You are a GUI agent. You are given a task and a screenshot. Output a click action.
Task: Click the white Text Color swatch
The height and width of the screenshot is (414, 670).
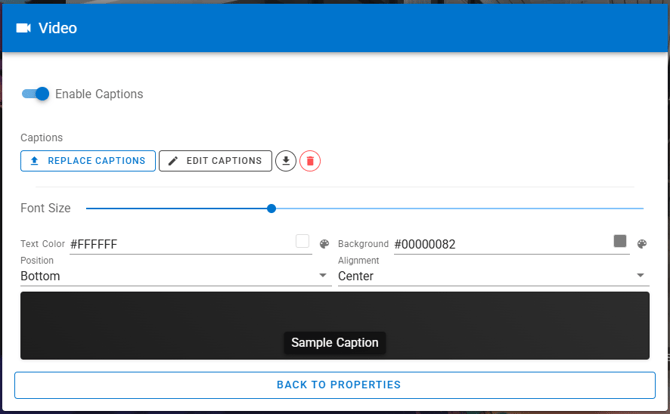coord(302,241)
